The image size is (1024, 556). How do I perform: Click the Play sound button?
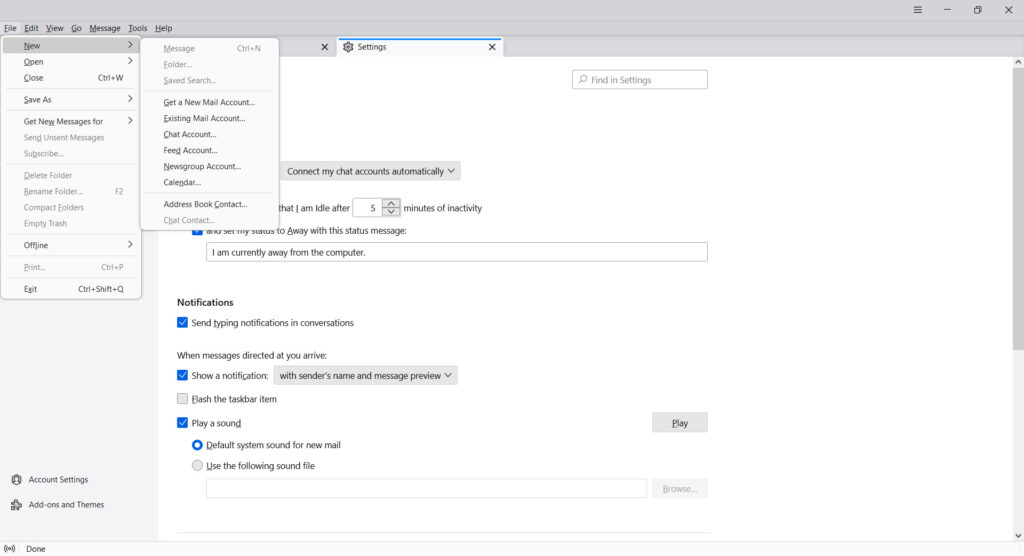tap(679, 423)
